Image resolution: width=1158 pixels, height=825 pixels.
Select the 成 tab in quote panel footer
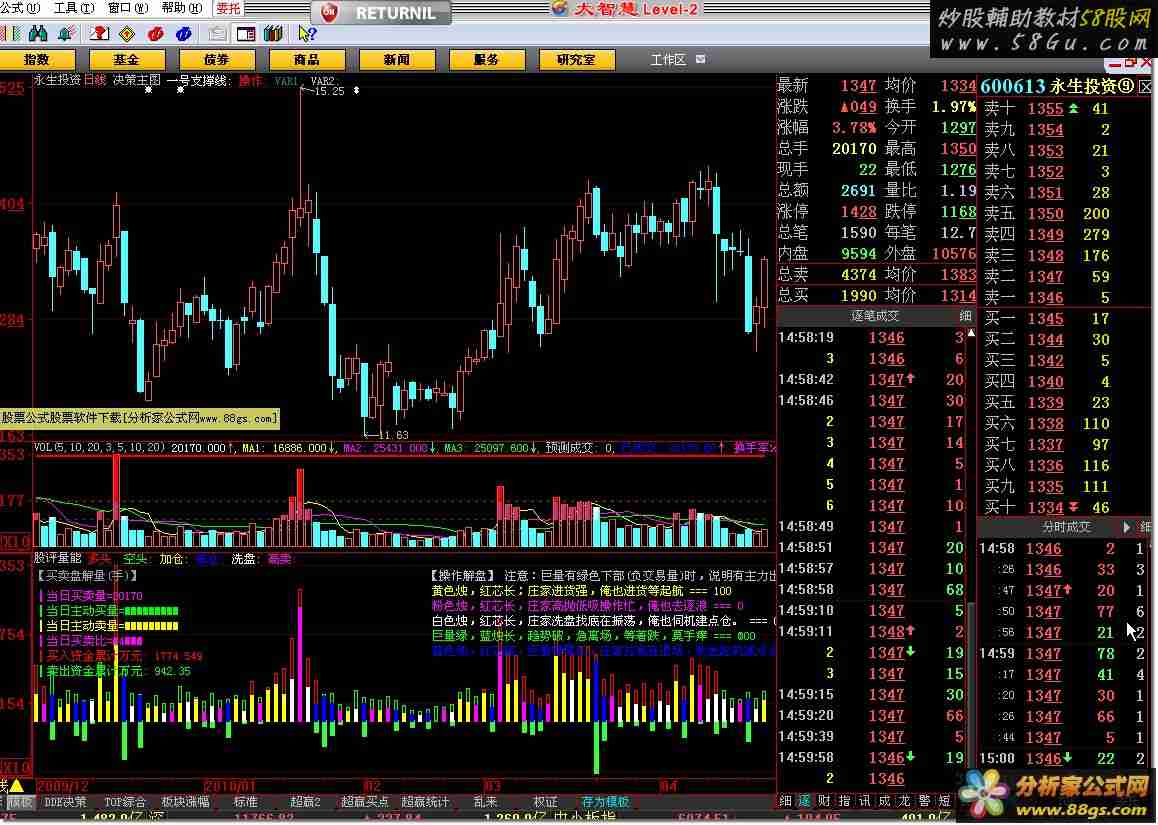884,801
